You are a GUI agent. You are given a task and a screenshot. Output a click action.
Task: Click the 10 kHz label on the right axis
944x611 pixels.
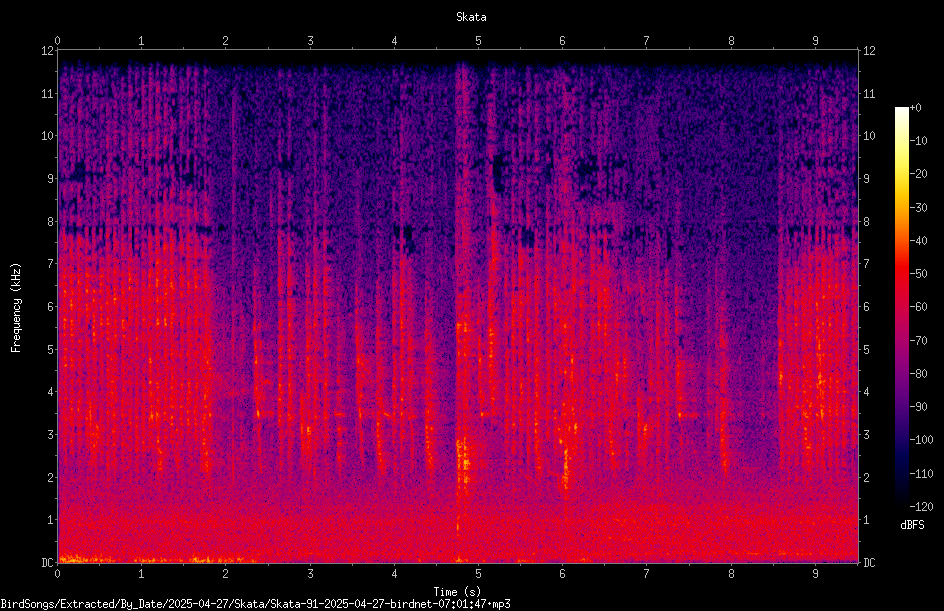pyautogui.click(x=869, y=136)
